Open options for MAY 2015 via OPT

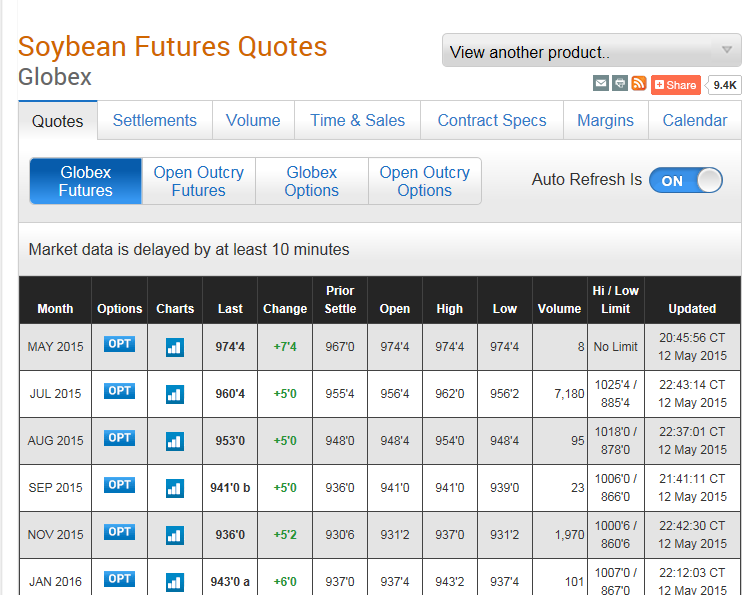pos(119,345)
